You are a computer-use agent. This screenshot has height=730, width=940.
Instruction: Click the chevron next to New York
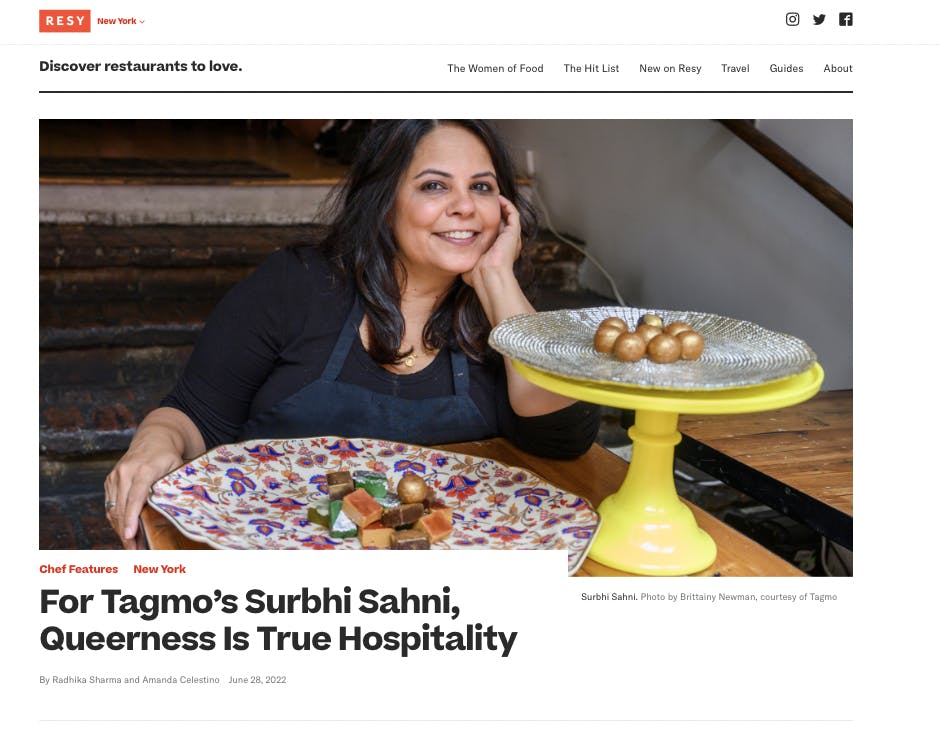142,22
